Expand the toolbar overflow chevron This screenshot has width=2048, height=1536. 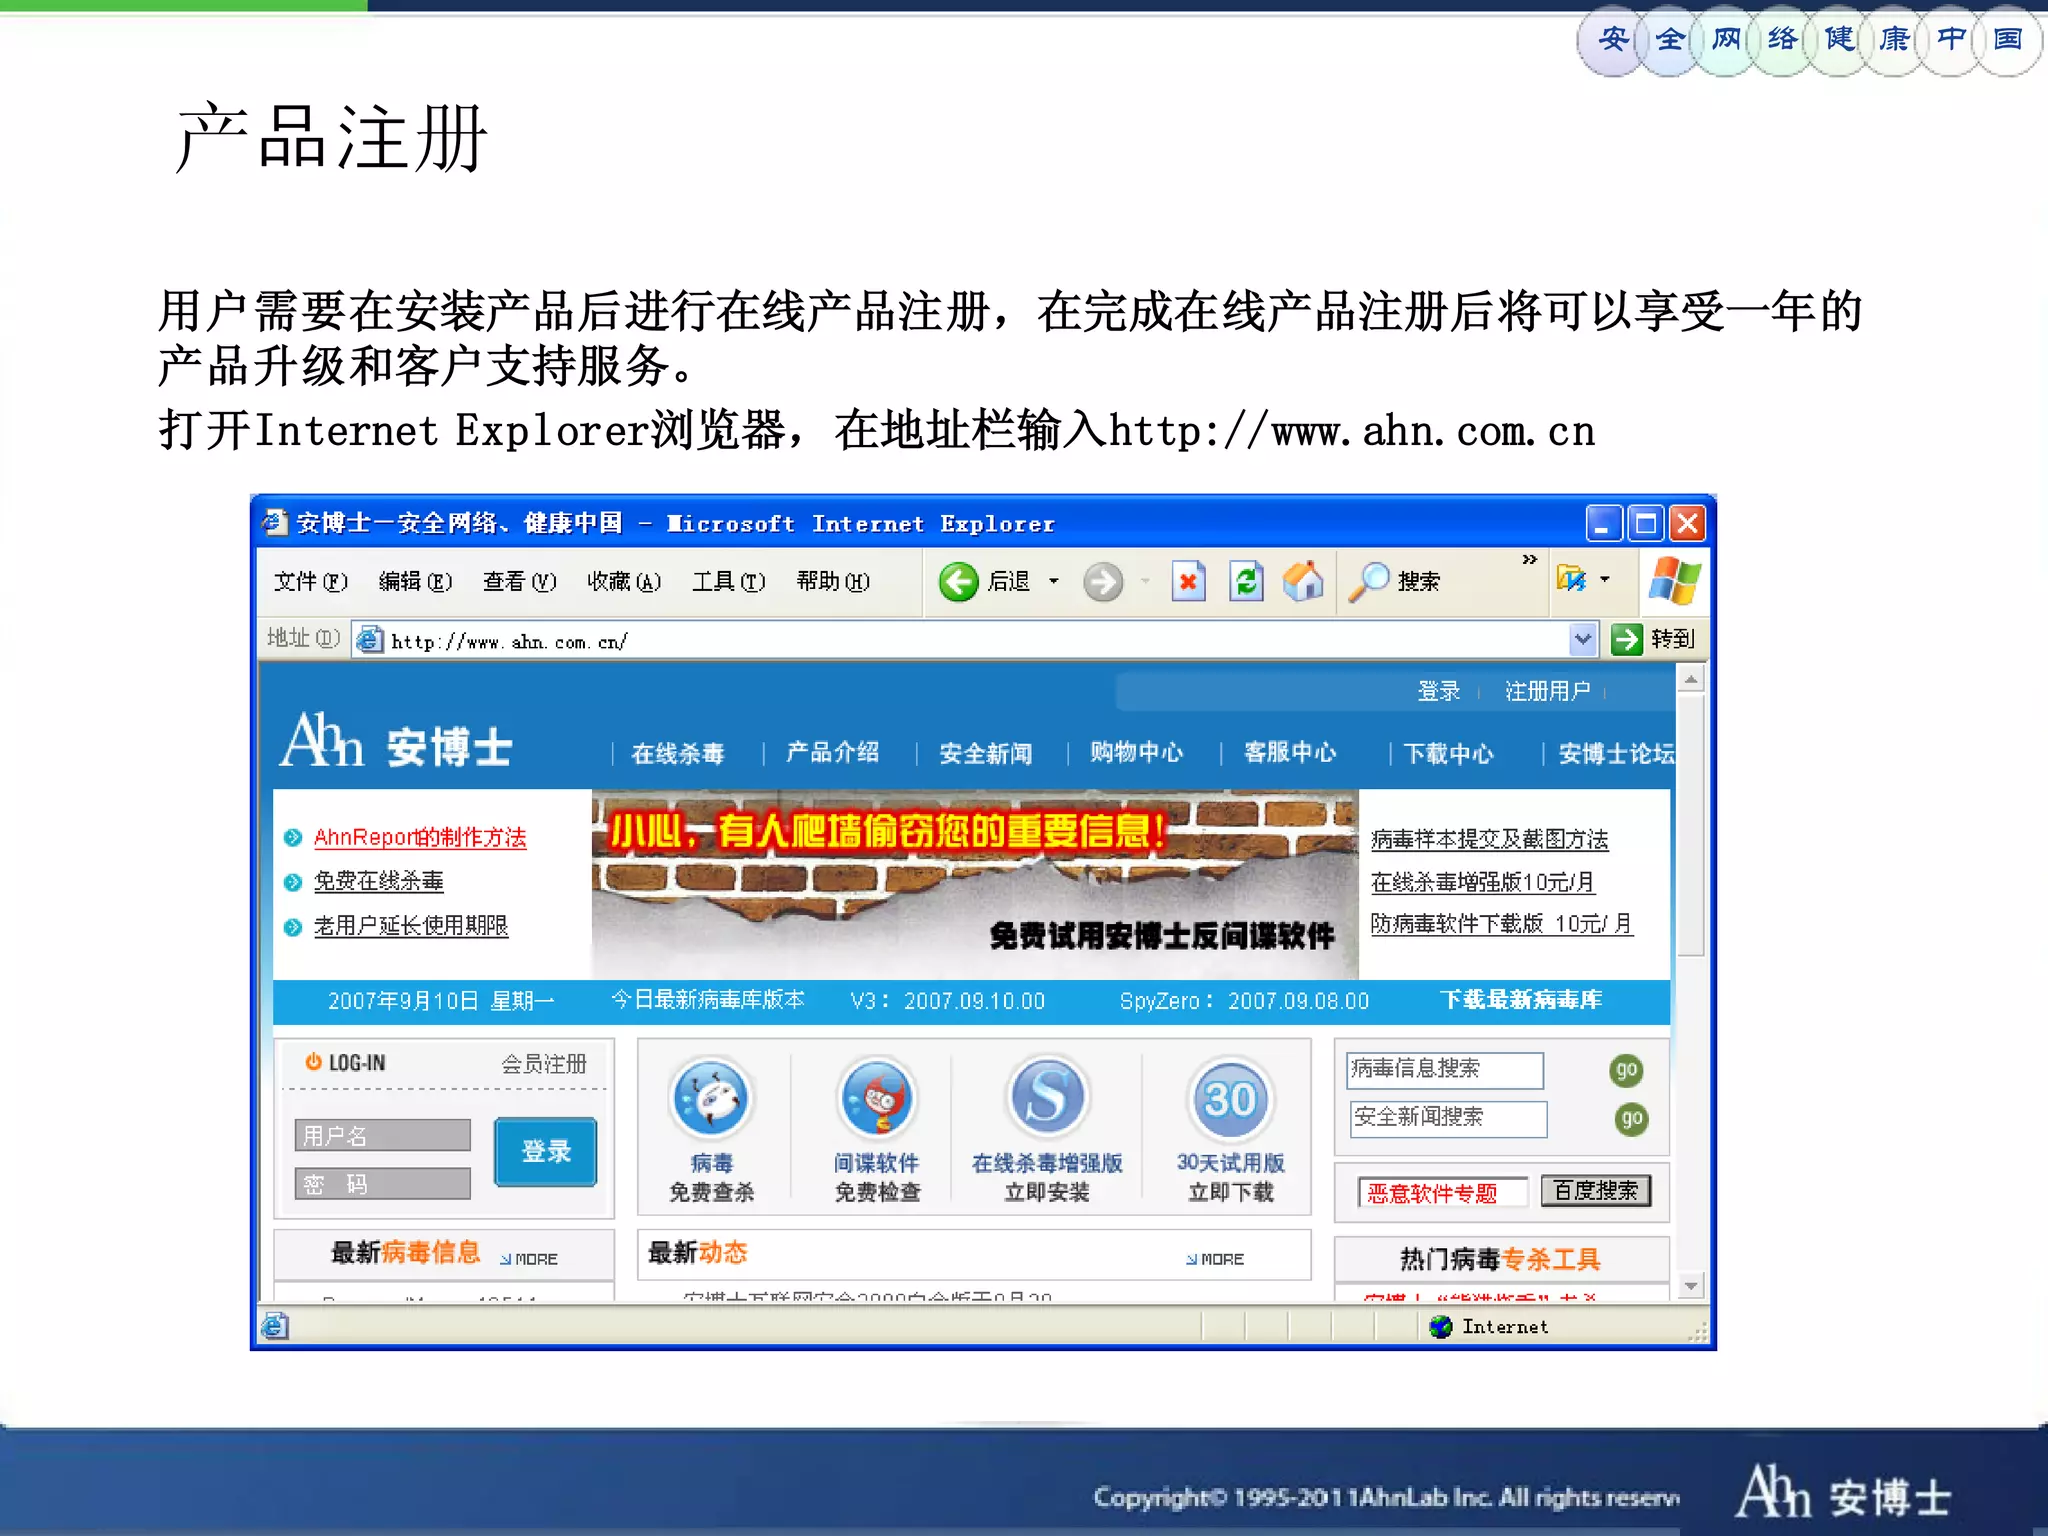pos(1529,560)
